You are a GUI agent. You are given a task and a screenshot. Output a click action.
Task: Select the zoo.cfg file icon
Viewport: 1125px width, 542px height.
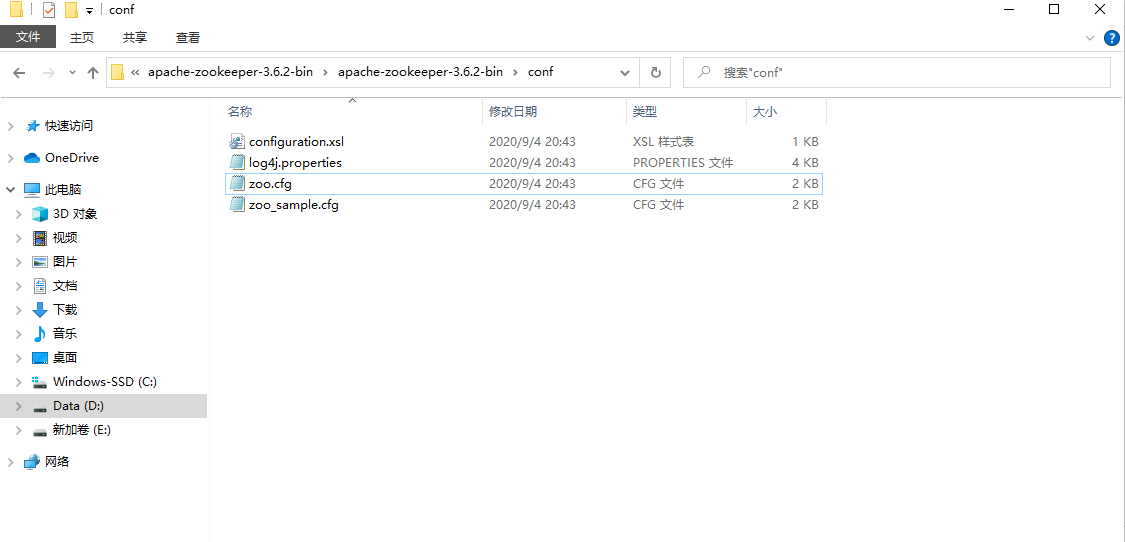[237, 184]
